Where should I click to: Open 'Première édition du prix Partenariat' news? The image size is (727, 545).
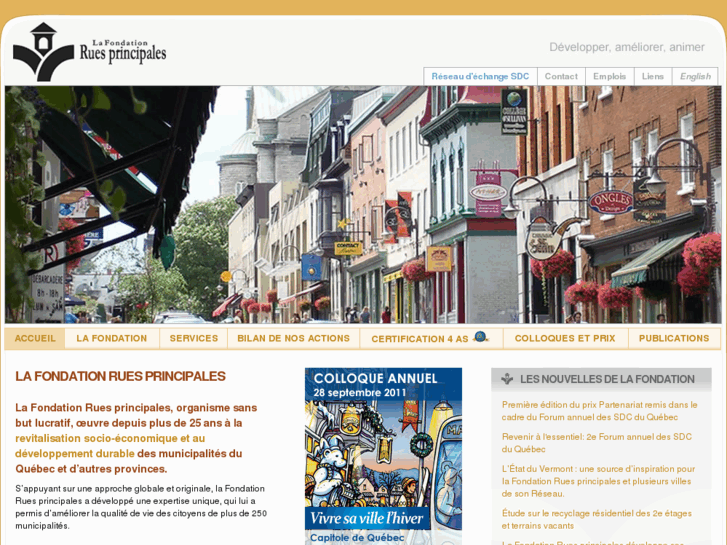pos(599,411)
